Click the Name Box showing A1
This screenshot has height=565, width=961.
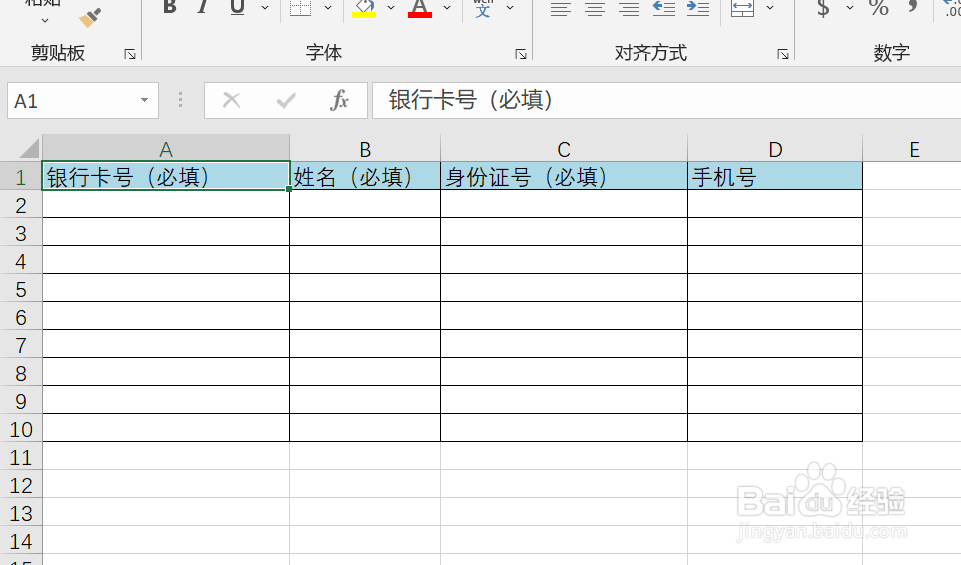[x=83, y=100]
